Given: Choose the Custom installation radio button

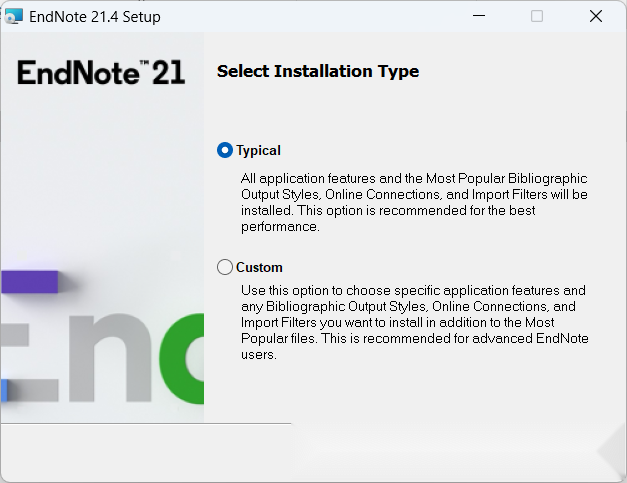Looking at the screenshot, I should pos(225,268).
